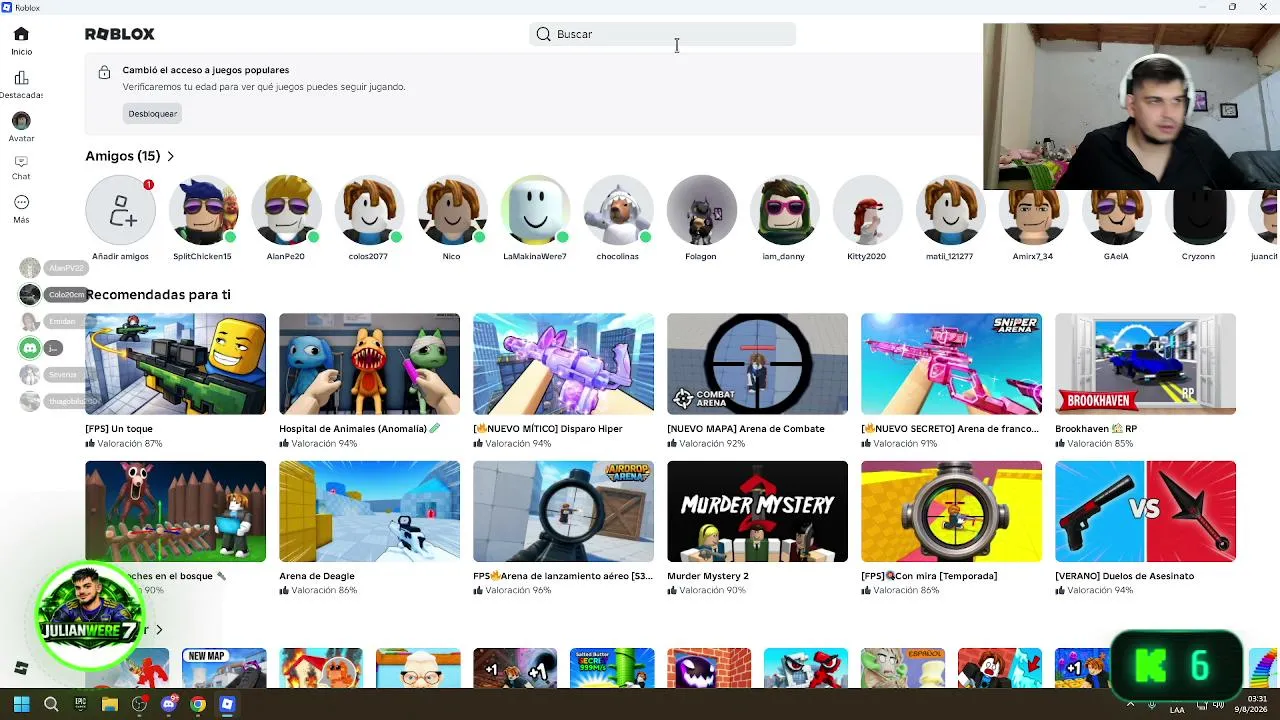
Task: Open LaMakinaWere7's friend avatar
Action: (535, 210)
